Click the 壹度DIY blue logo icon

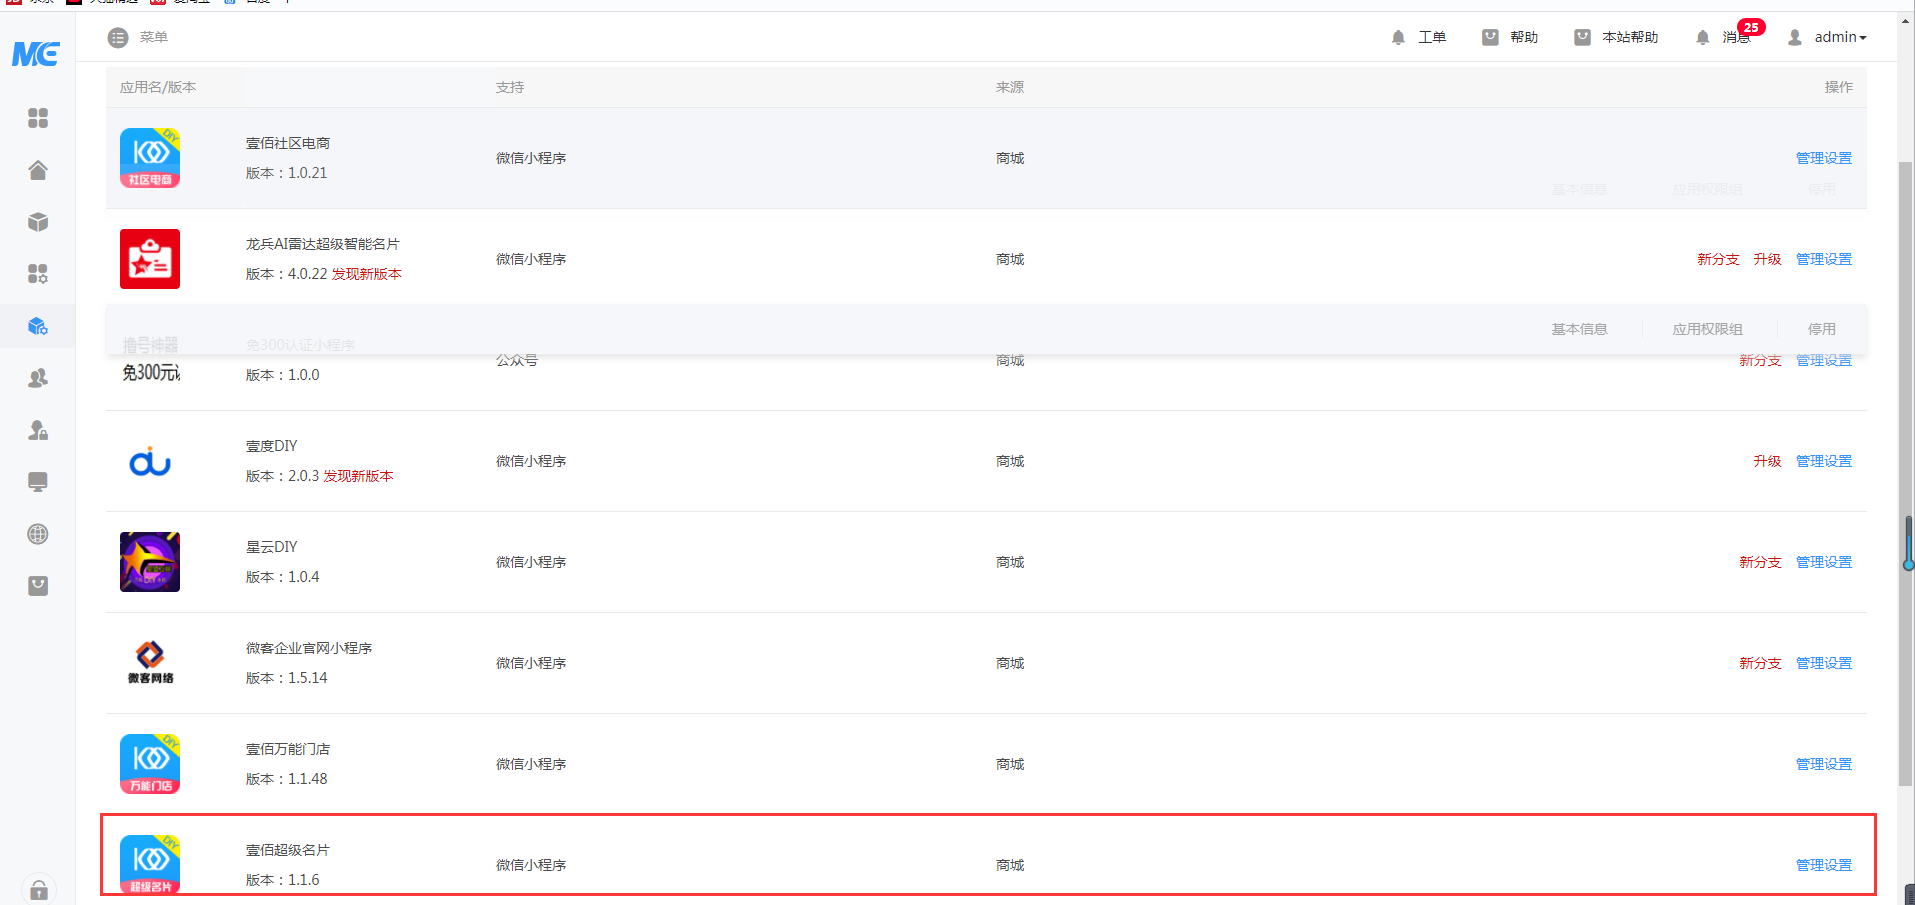click(x=150, y=461)
